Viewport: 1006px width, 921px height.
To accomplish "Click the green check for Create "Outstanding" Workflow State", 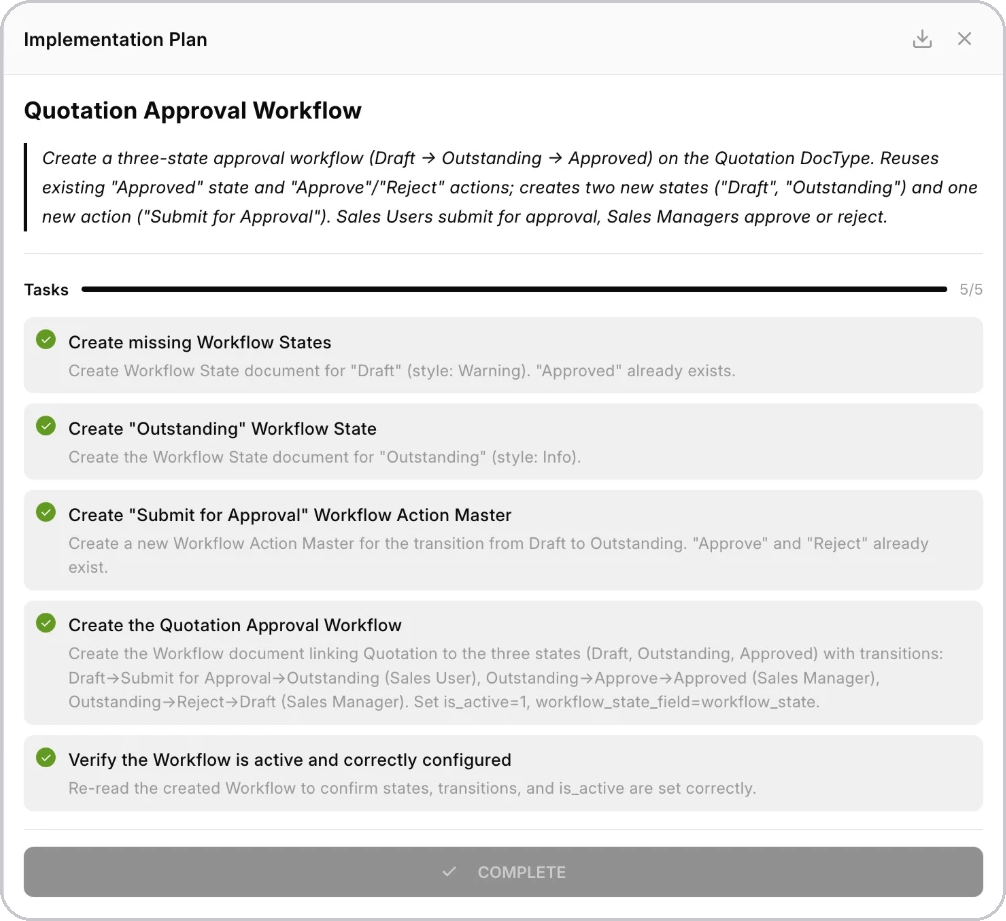I will click(x=46, y=426).
